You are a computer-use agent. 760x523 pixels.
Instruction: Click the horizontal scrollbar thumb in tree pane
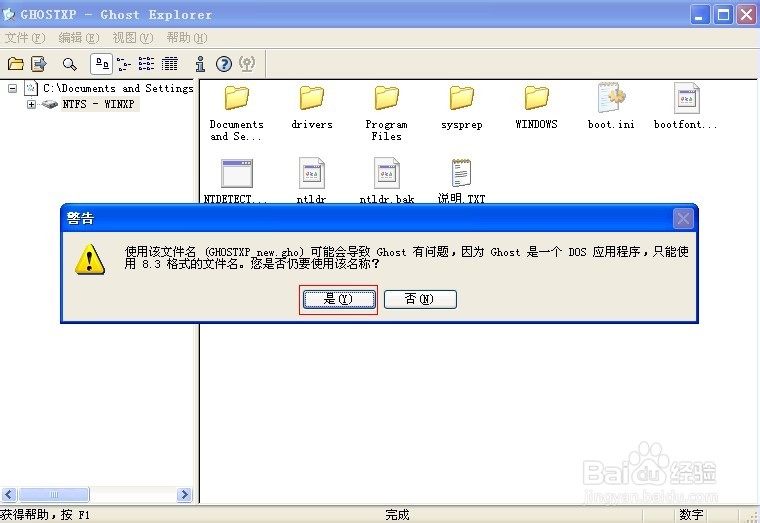[54, 494]
